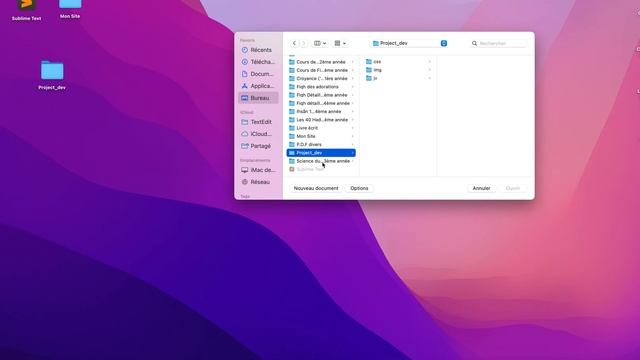Go back with the left chevron
The height and width of the screenshot is (360, 640).
[294, 43]
